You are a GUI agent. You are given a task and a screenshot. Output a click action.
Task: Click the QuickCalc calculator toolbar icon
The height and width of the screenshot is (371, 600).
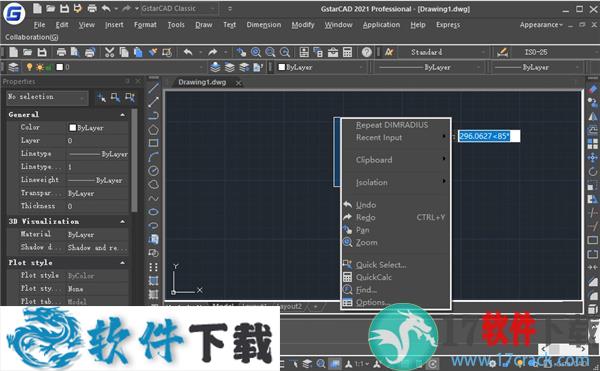point(347,52)
